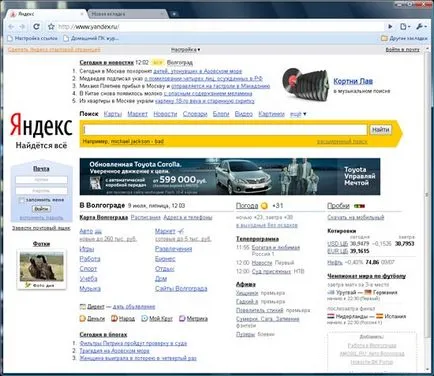Open Сайты Волгограда link

tap(181, 289)
